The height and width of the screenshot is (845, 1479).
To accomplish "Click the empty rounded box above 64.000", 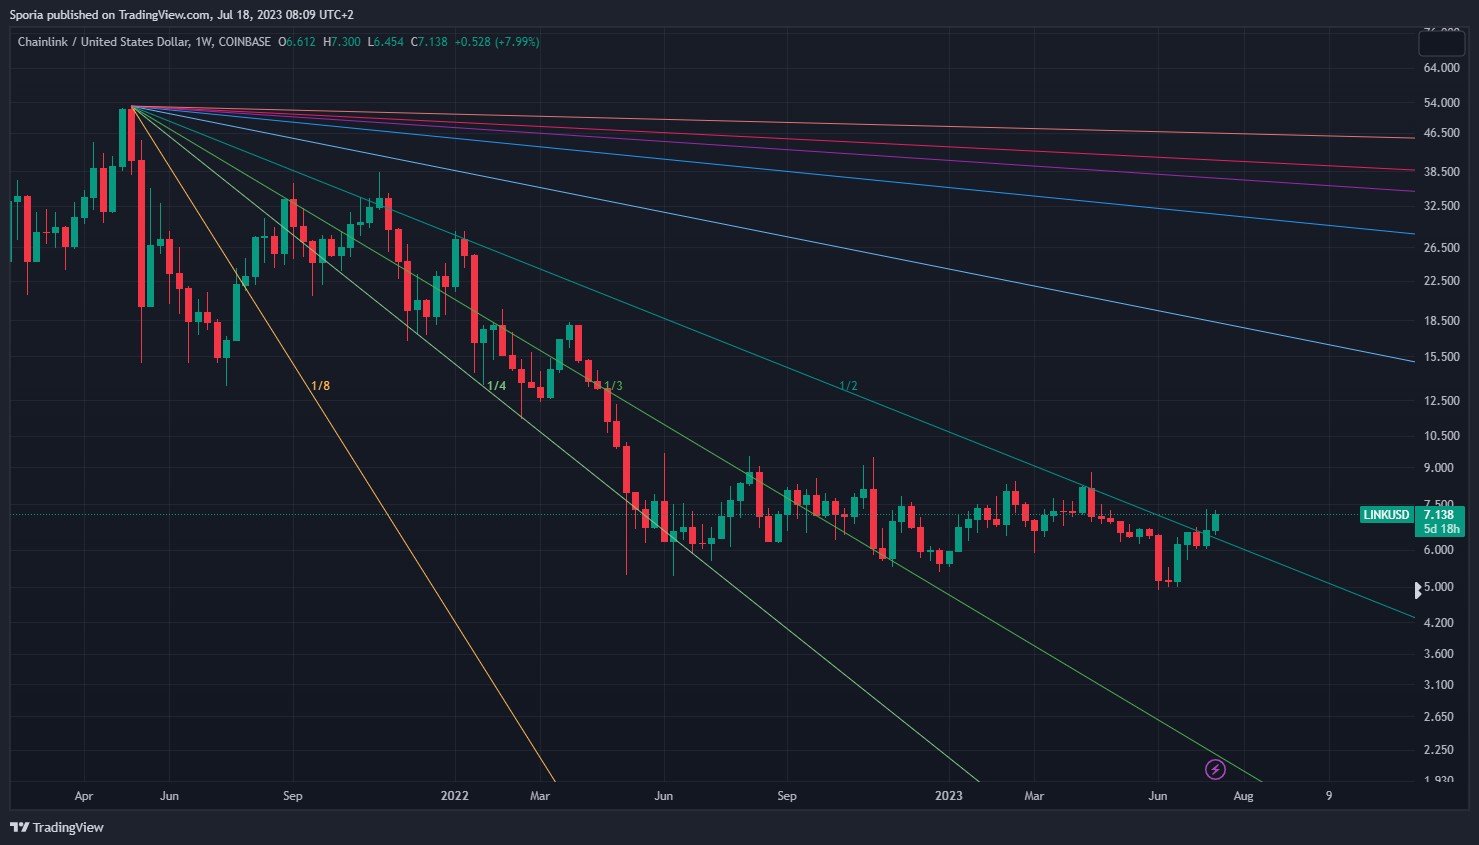I will click(x=1441, y=43).
